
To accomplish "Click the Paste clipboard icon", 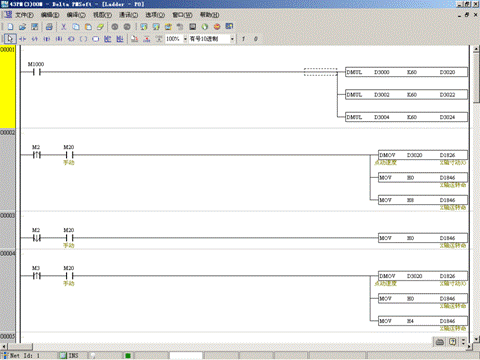I will pos(88,27).
